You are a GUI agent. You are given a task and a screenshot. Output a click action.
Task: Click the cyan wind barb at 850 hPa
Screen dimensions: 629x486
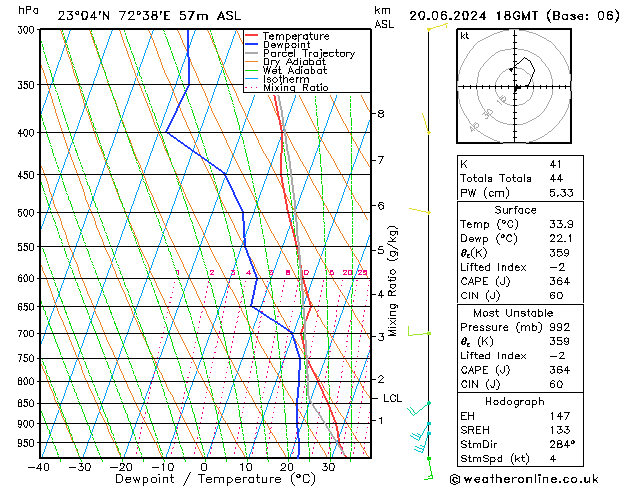[418, 409]
